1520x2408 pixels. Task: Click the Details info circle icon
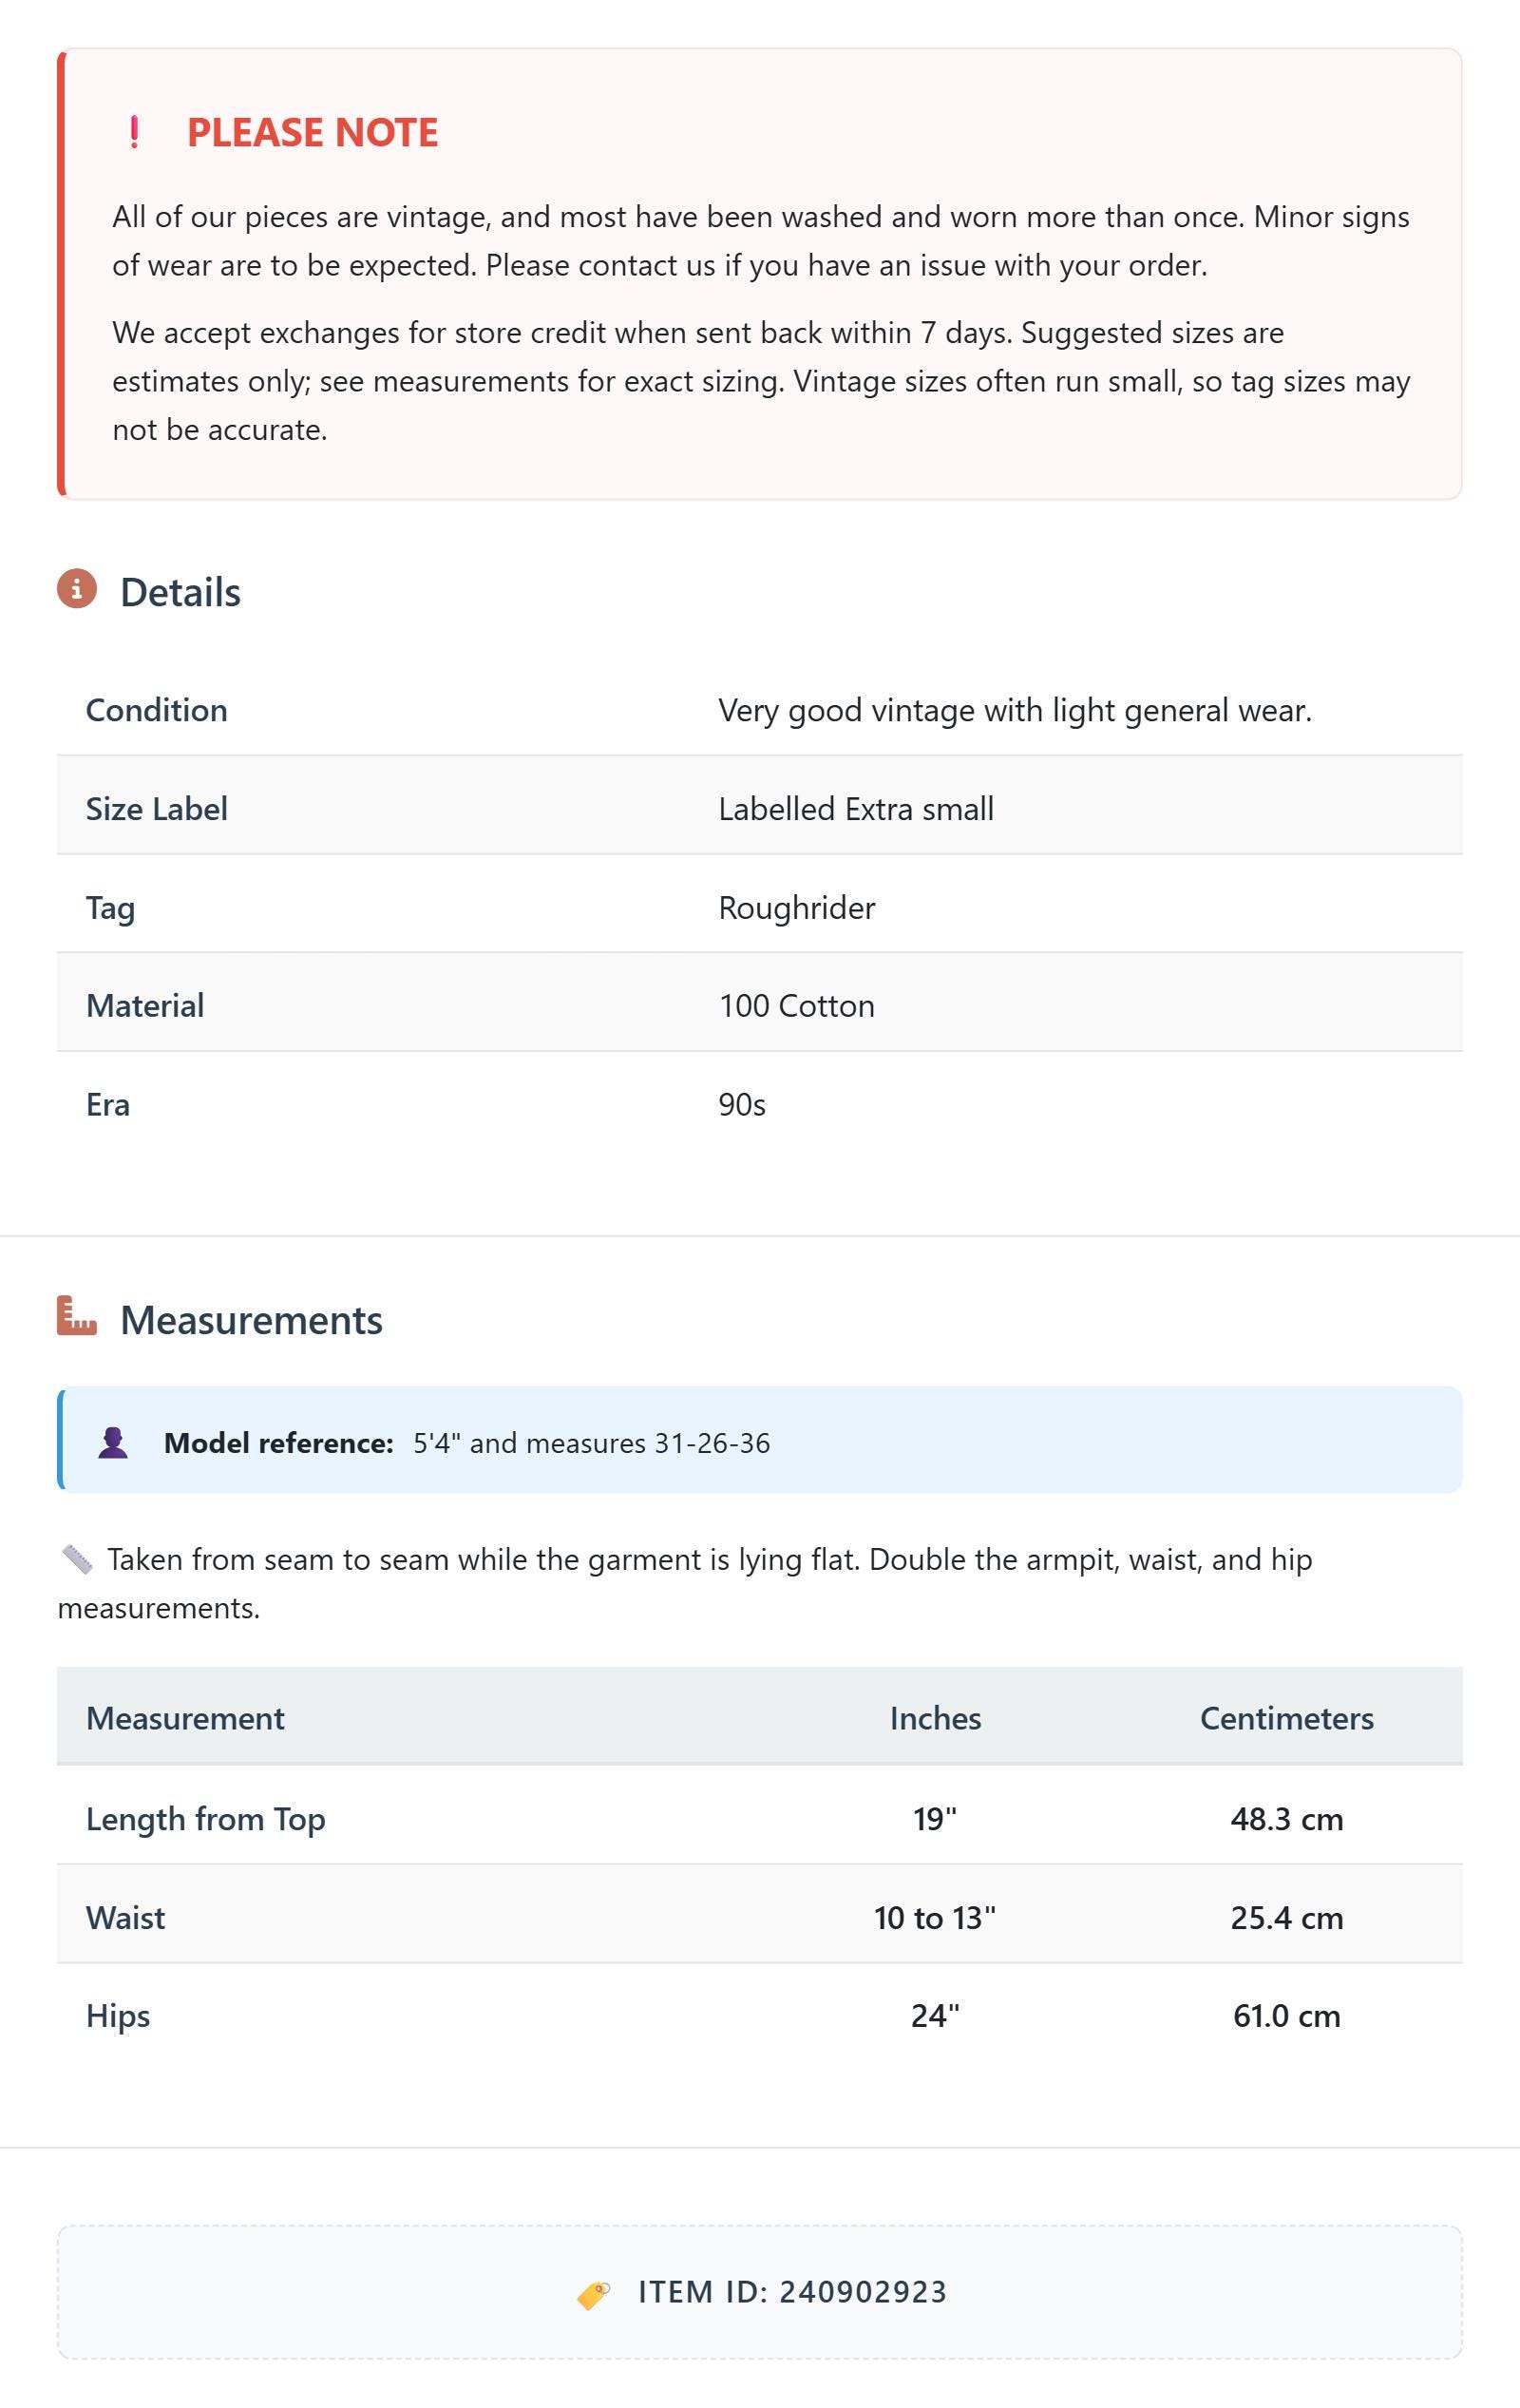tap(77, 589)
